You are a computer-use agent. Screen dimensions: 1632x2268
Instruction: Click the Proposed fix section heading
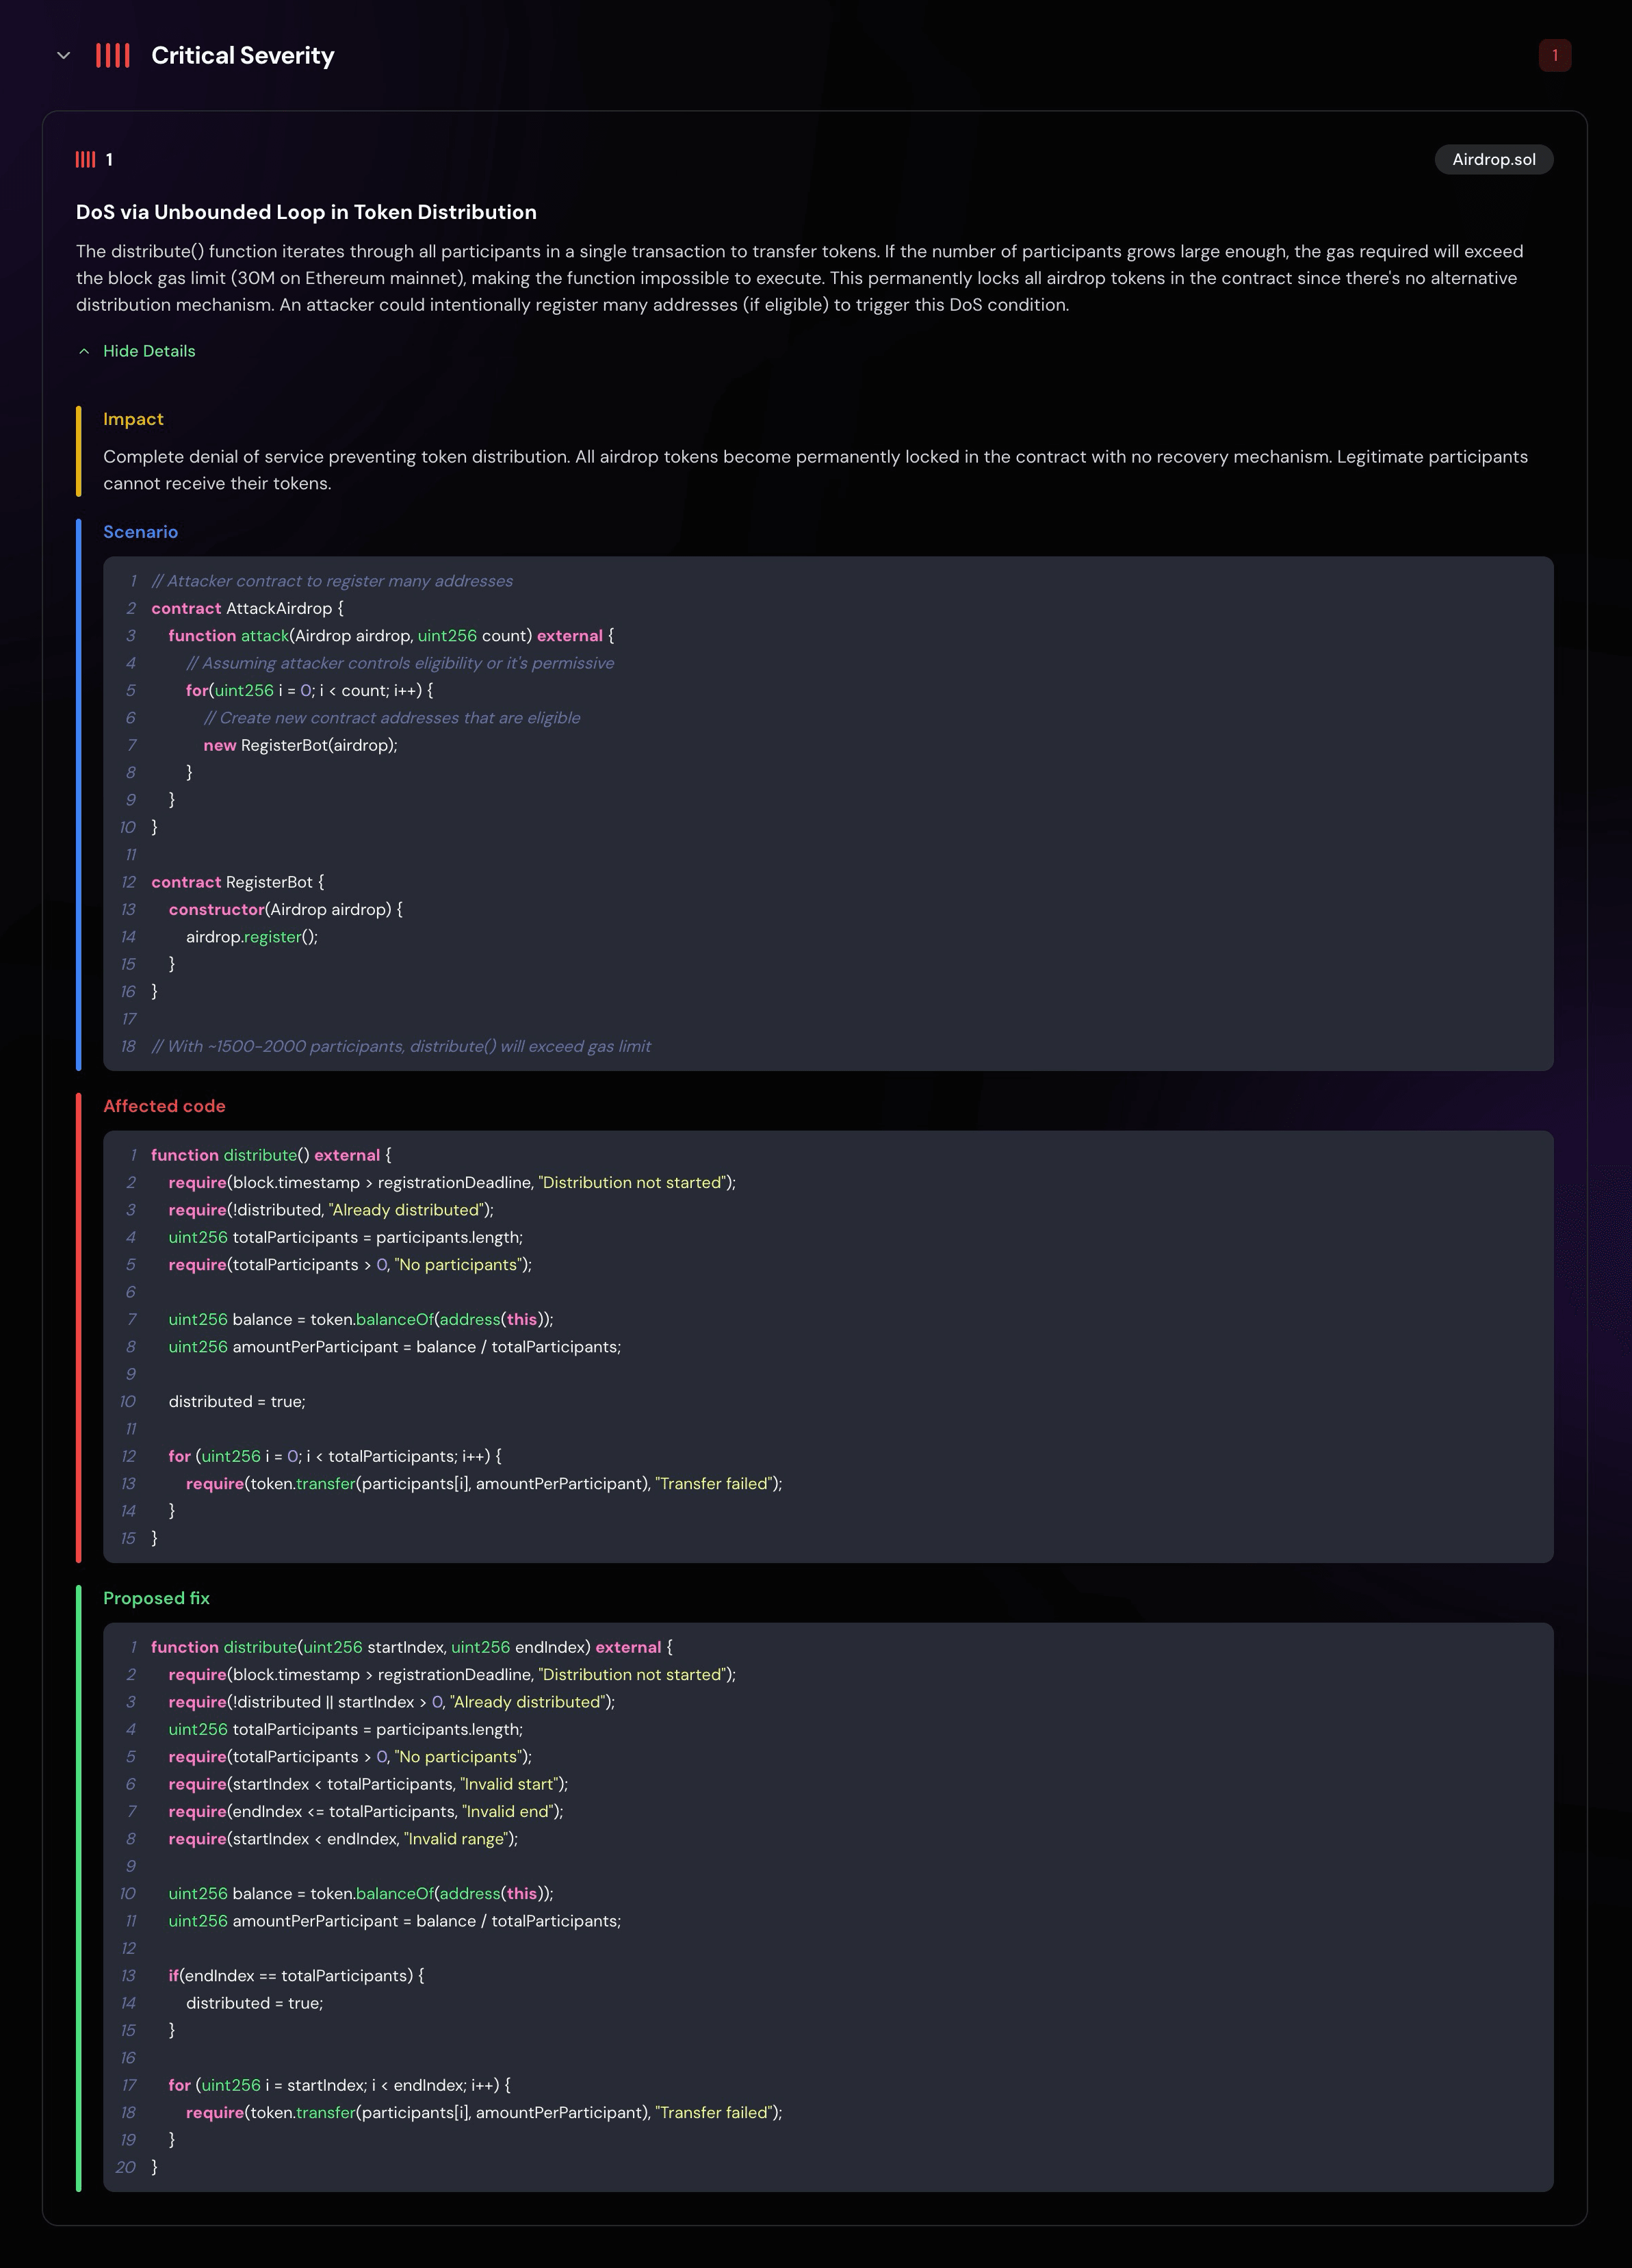(x=156, y=1598)
